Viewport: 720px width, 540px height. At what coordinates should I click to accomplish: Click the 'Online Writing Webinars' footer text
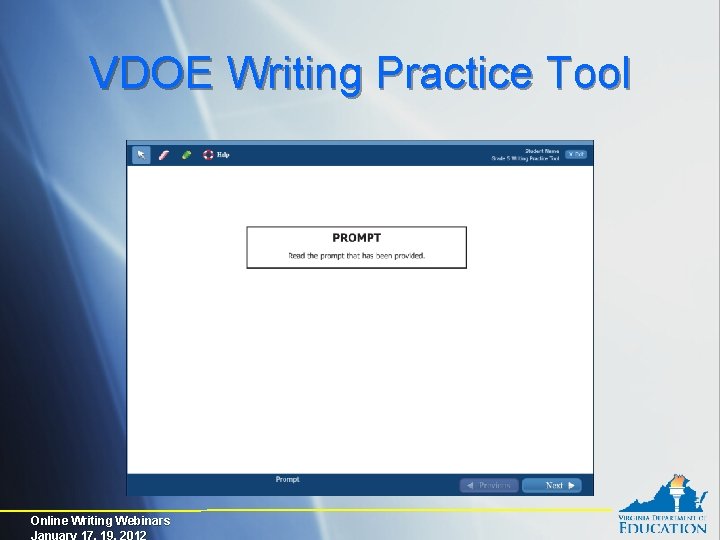[x=100, y=521]
